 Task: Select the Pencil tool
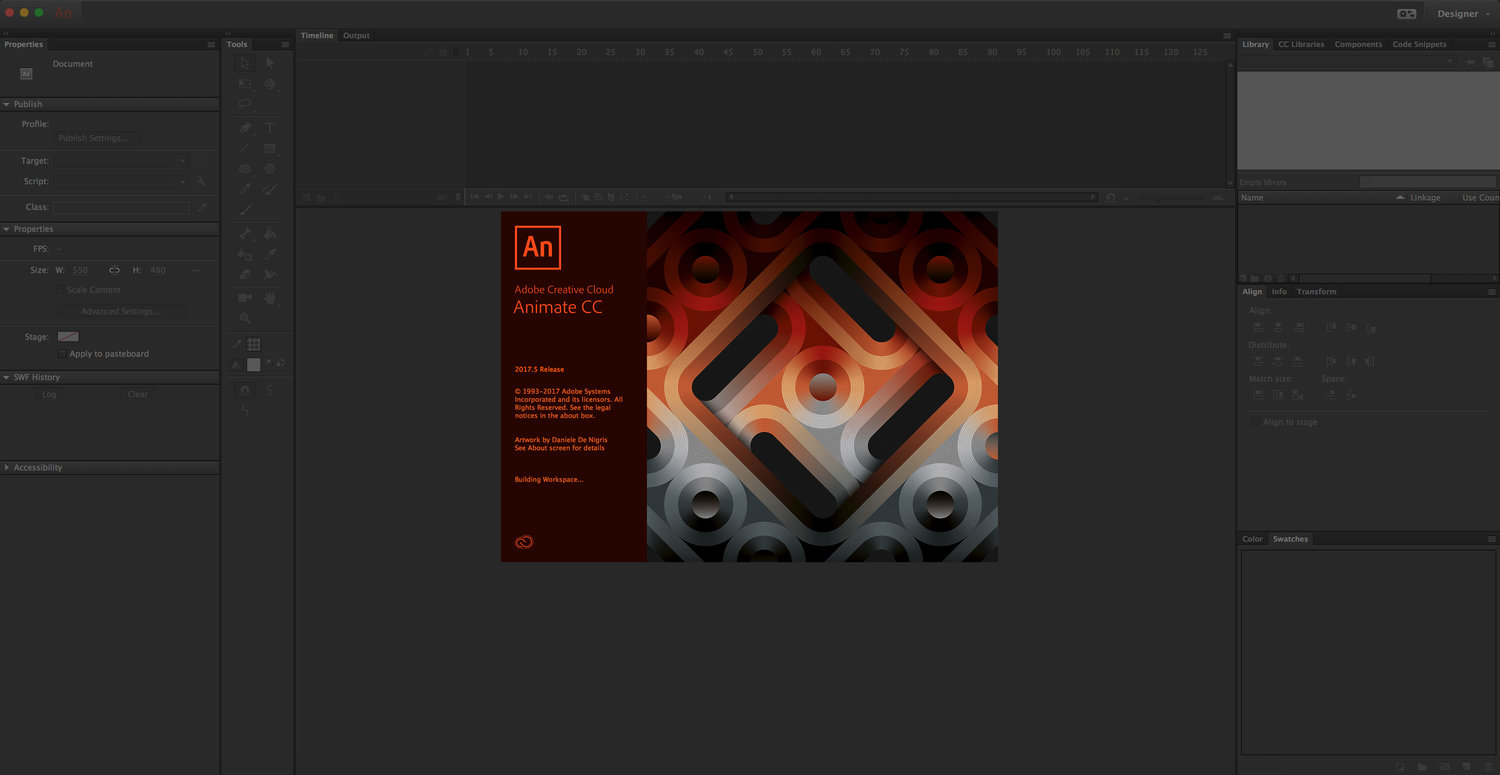pyautogui.click(x=245, y=189)
